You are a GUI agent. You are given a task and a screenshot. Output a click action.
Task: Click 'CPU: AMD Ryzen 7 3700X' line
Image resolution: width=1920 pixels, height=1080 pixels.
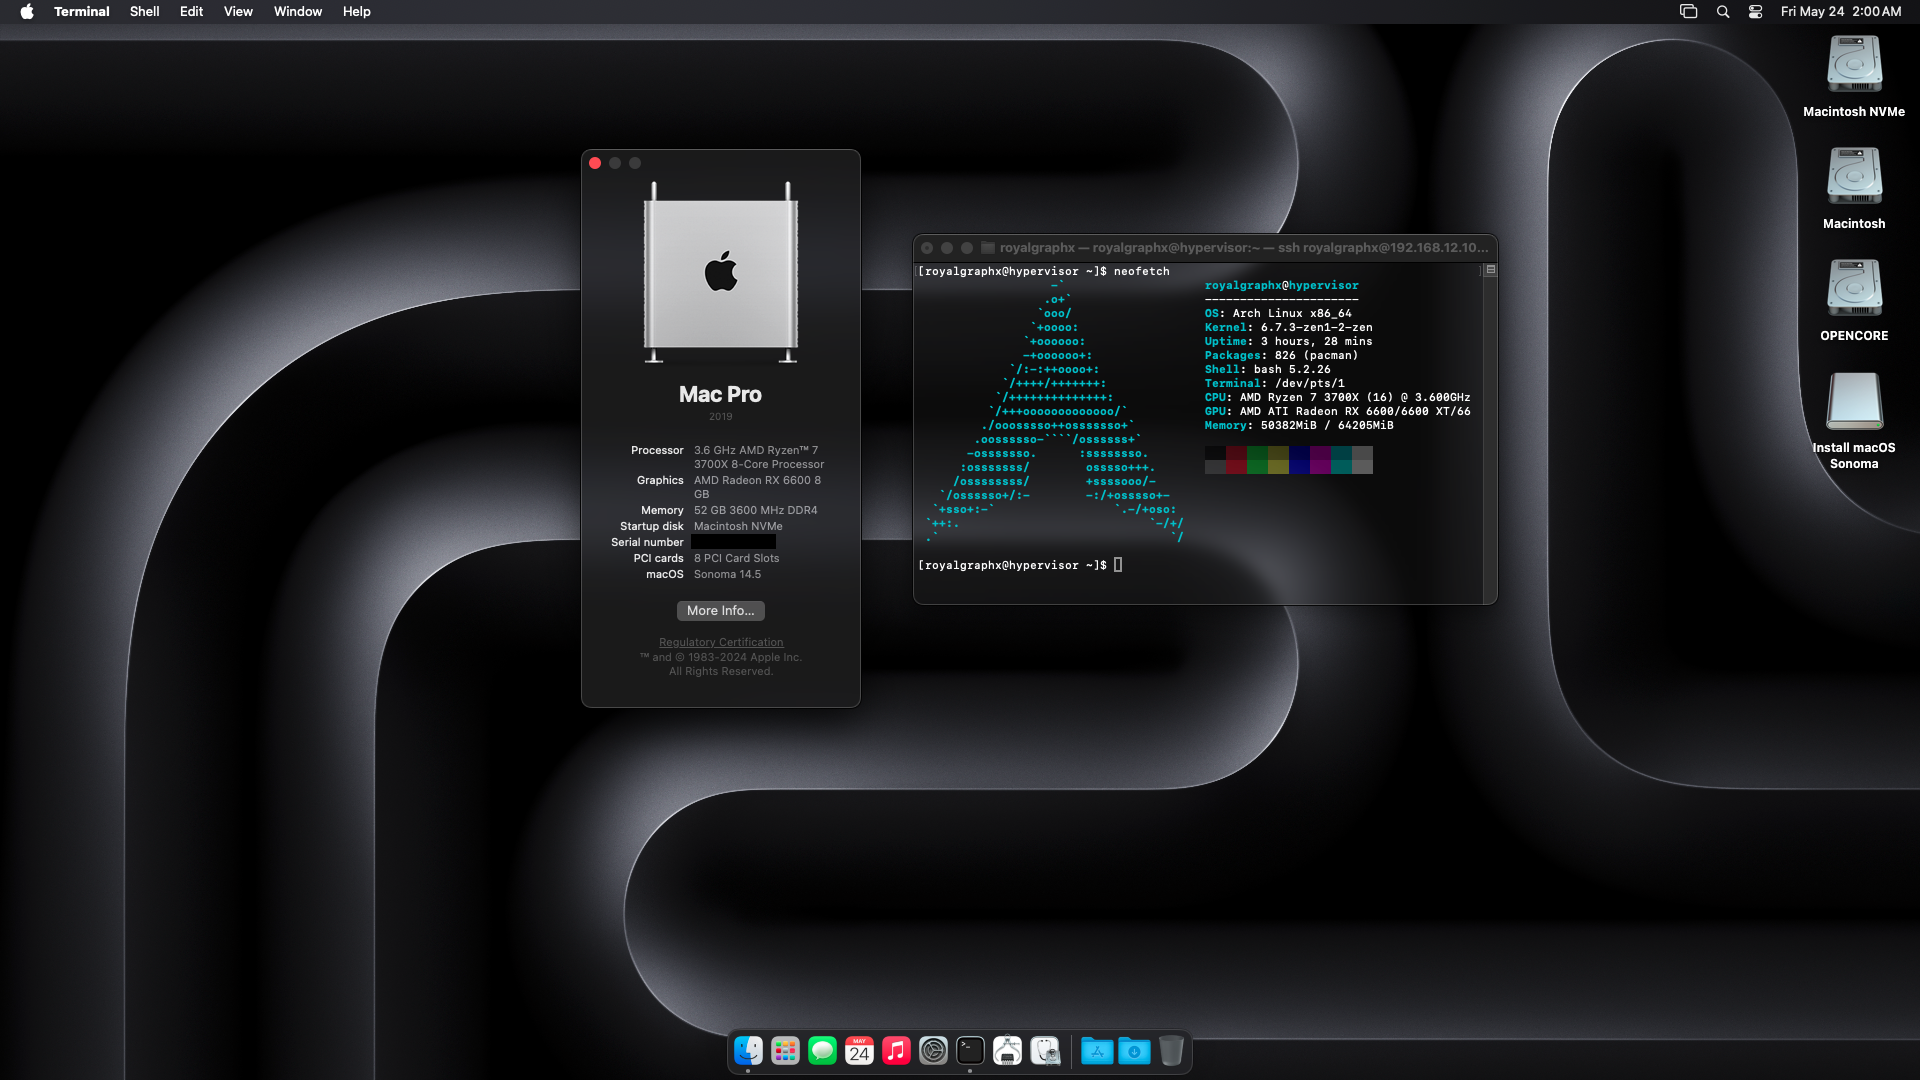[x=1338, y=397]
